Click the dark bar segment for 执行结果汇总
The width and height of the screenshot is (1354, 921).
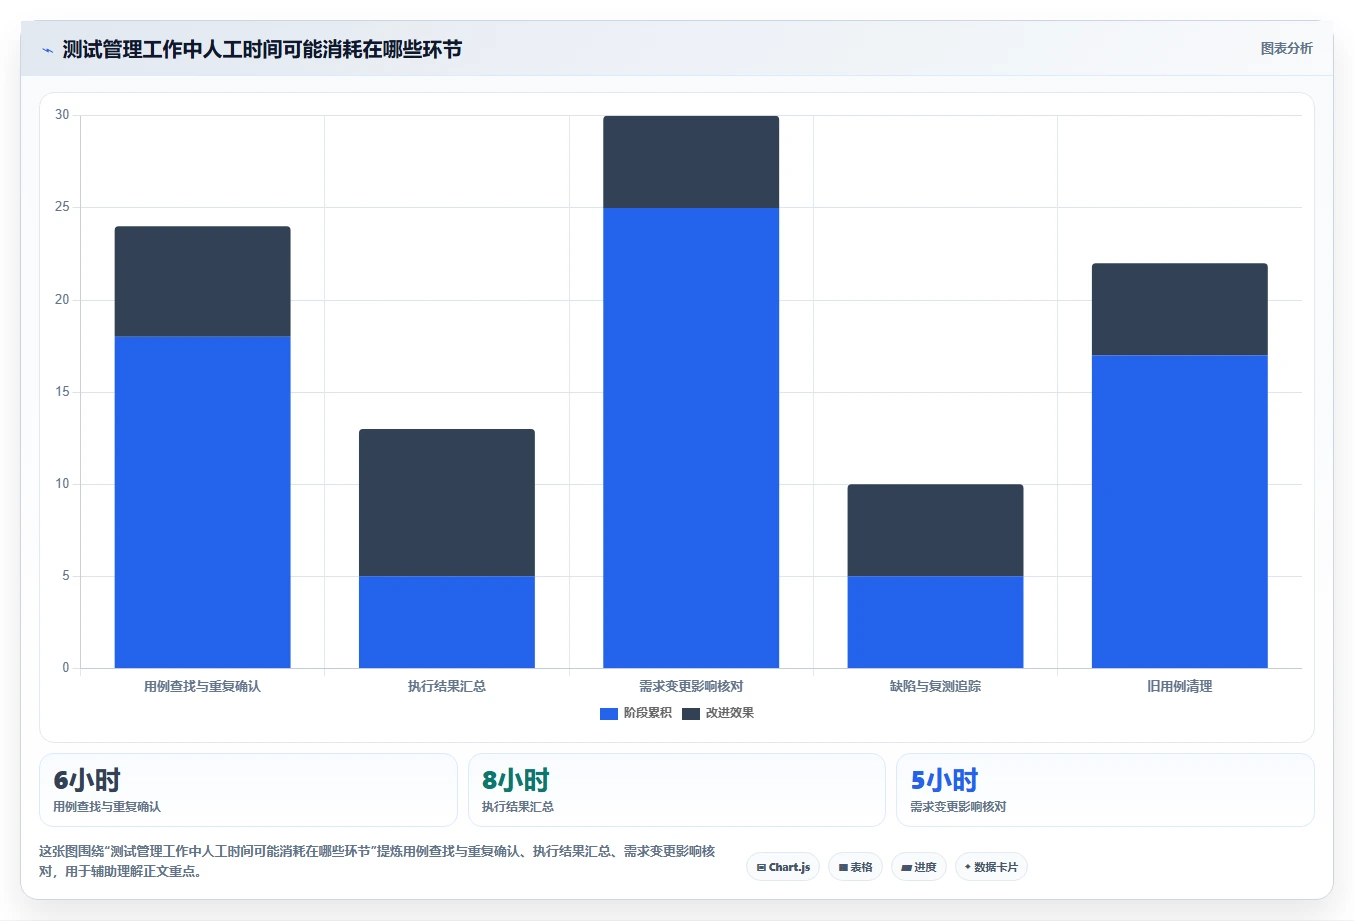tap(447, 503)
